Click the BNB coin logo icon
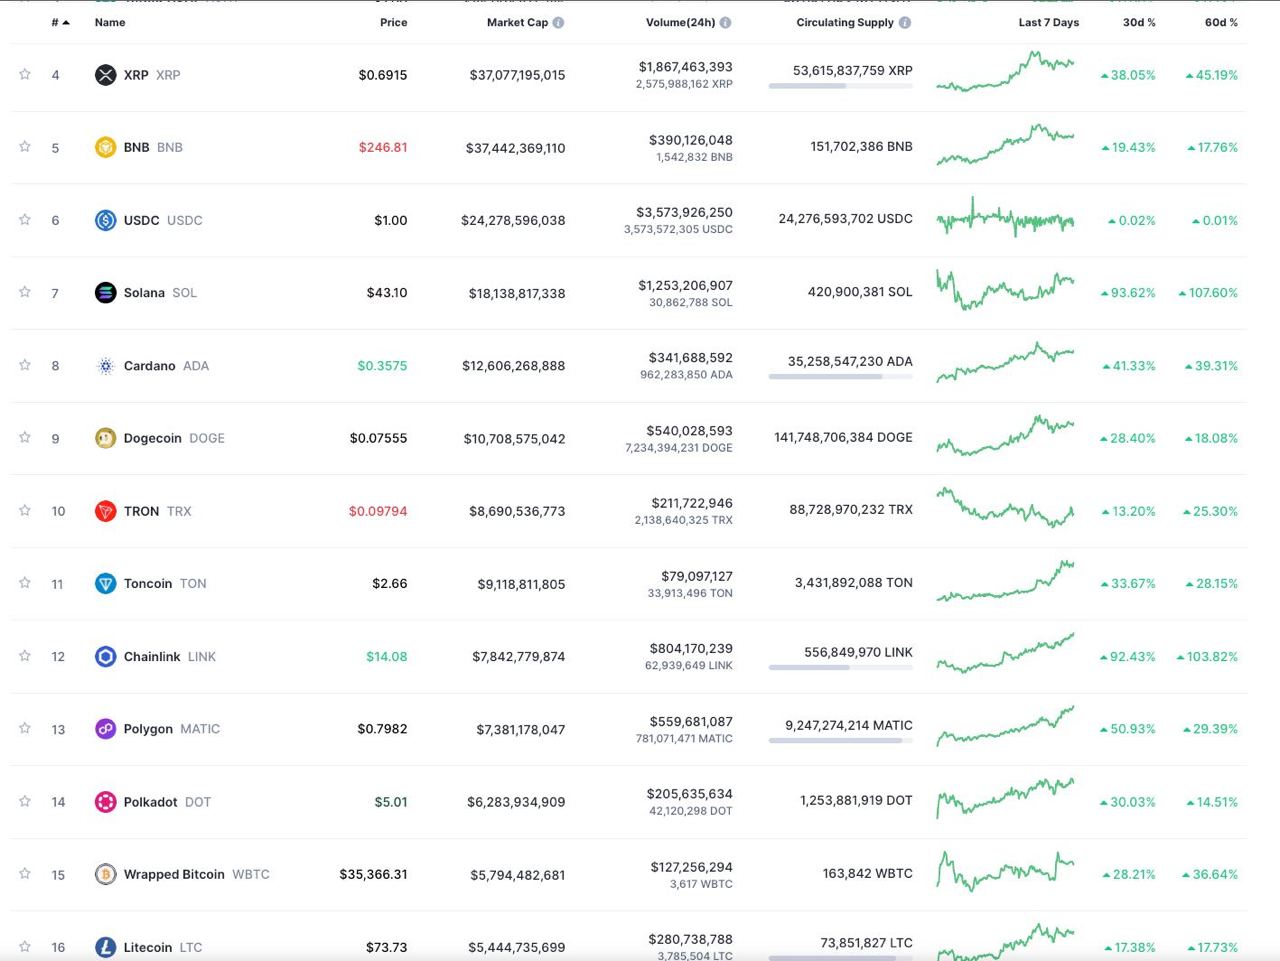The height and width of the screenshot is (961, 1280). (105, 147)
